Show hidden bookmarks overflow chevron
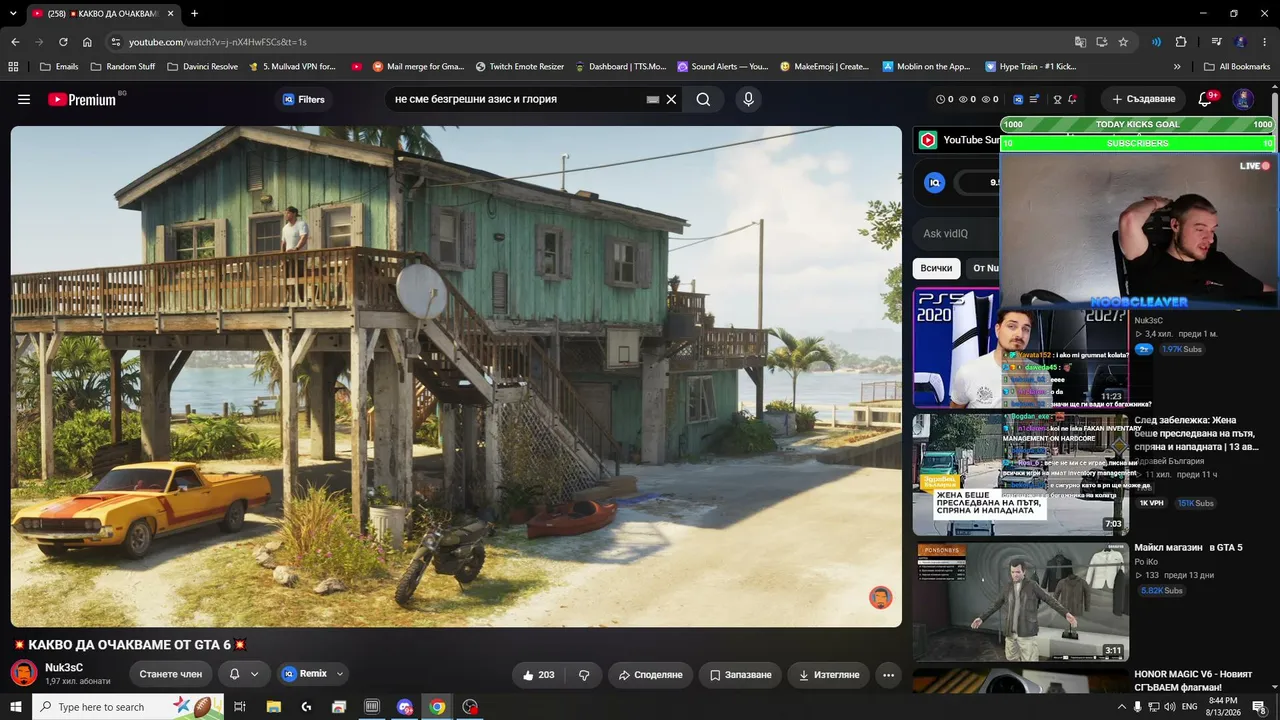Screen dimensions: 1280x720 click(x=1177, y=67)
